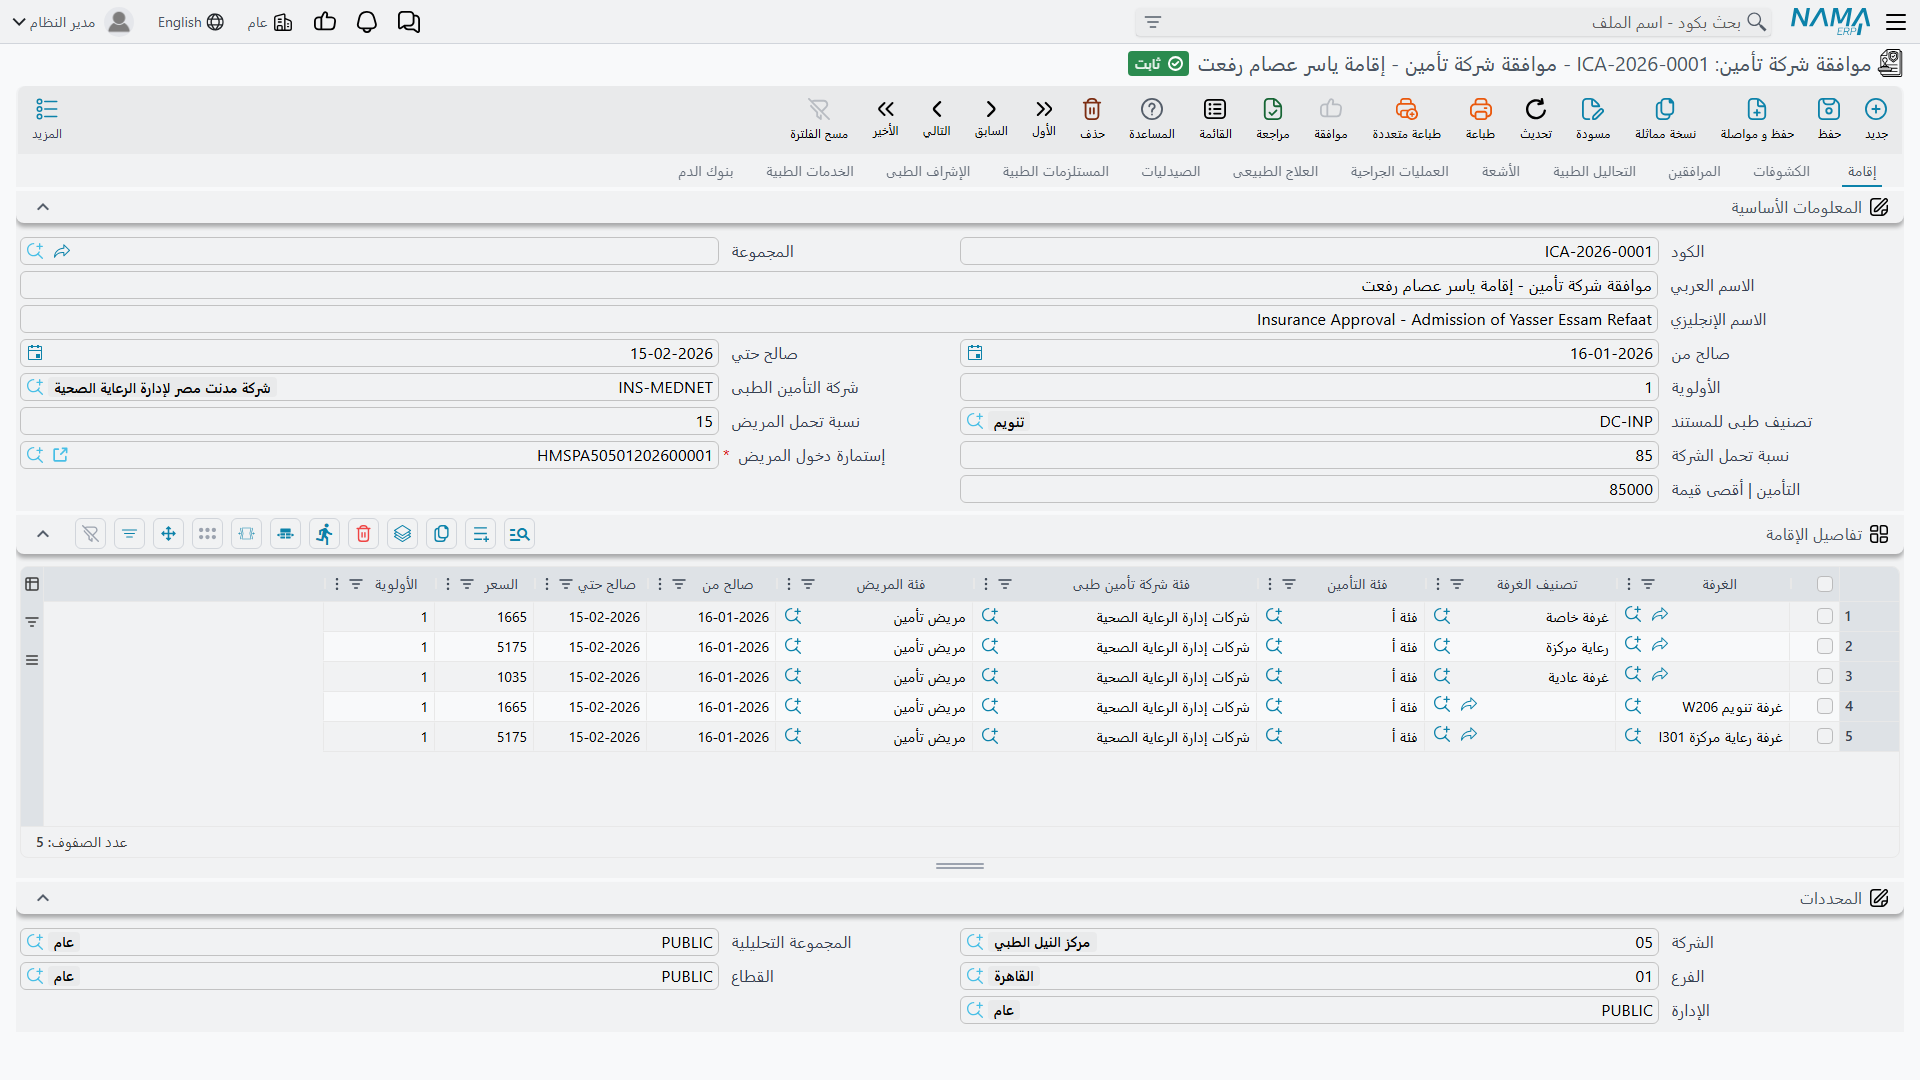Switch to the الكشوفات tab
1920x1080 pixels.
click(1781, 172)
